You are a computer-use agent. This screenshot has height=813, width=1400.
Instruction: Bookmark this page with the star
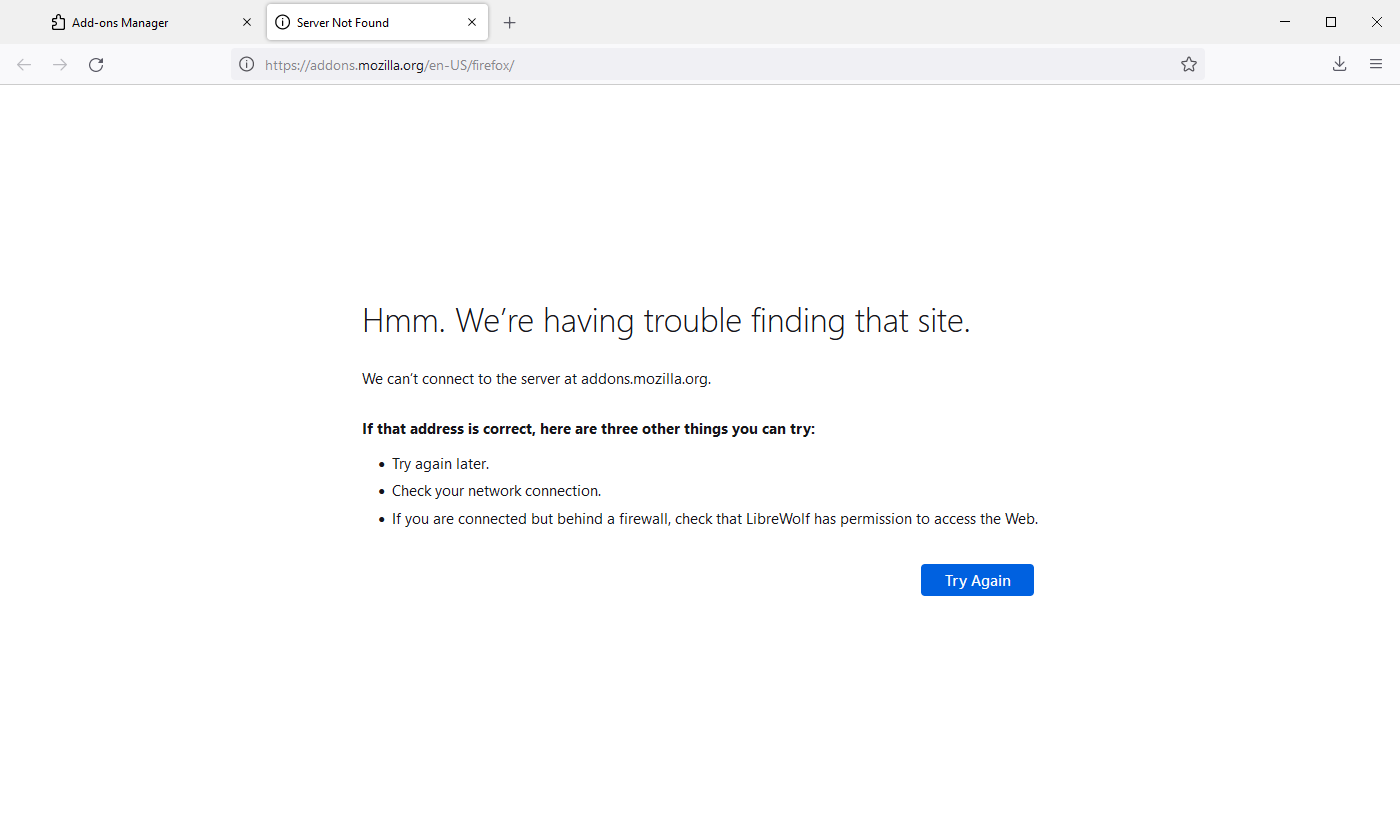point(1188,64)
